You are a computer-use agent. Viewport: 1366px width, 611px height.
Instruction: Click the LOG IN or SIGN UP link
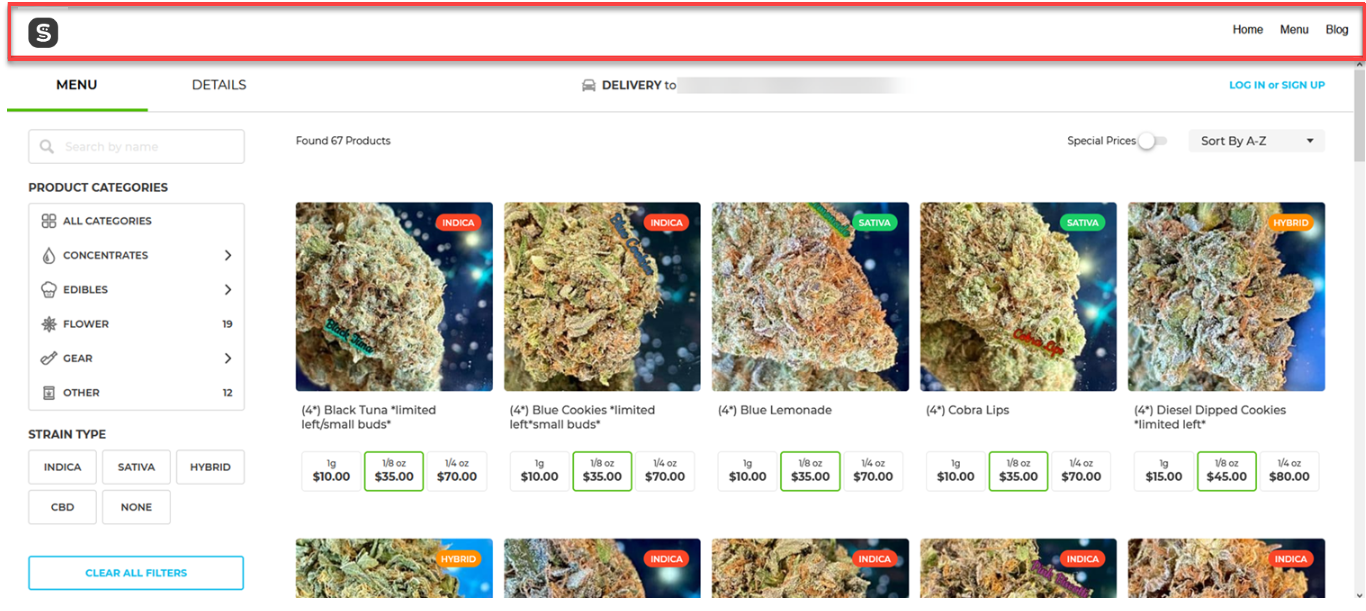pyautogui.click(x=1277, y=85)
